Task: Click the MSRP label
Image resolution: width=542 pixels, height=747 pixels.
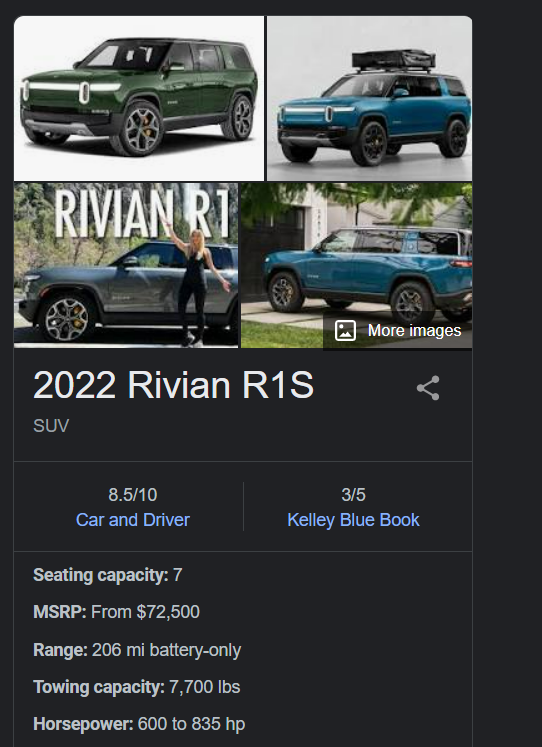Action: [x=60, y=612]
